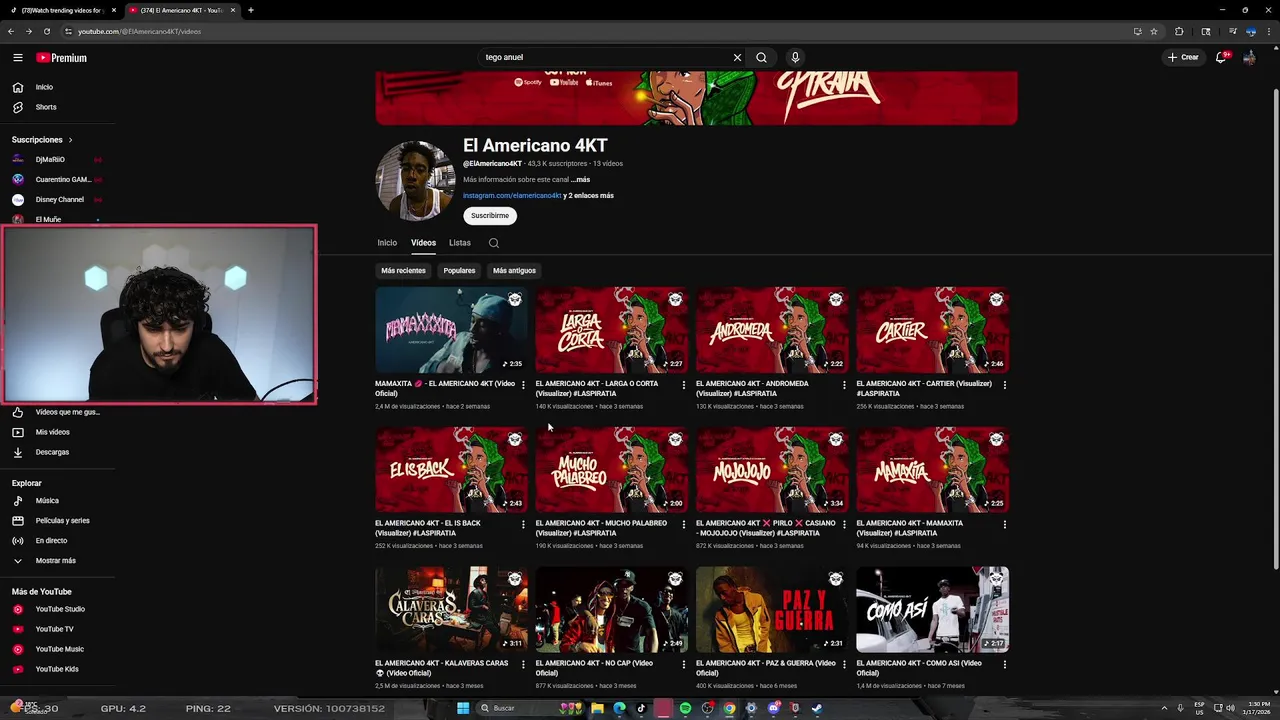This screenshot has height=720, width=1280.
Task: Open more options for MAMAXITA Video Oficial
Action: point(523,385)
